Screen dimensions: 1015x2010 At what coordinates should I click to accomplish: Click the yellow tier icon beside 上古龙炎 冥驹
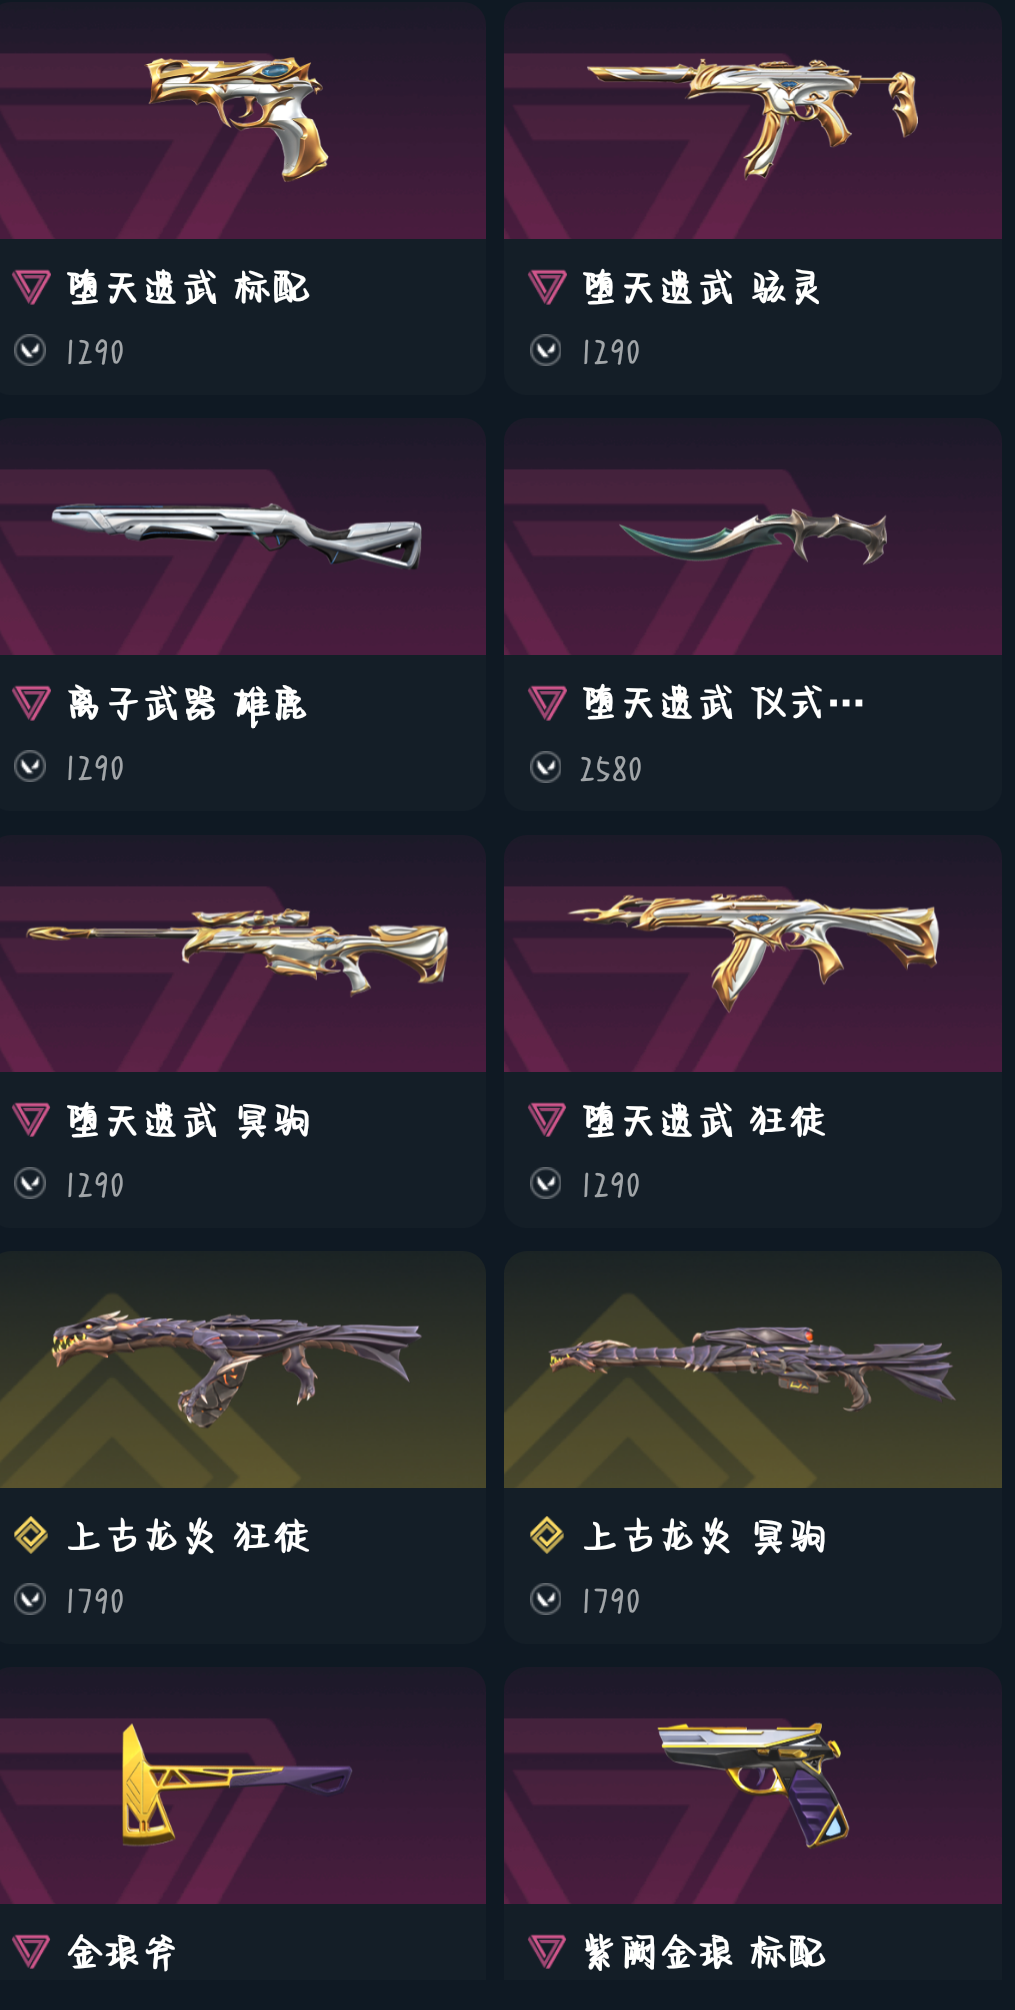pyautogui.click(x=547, y=1535)
